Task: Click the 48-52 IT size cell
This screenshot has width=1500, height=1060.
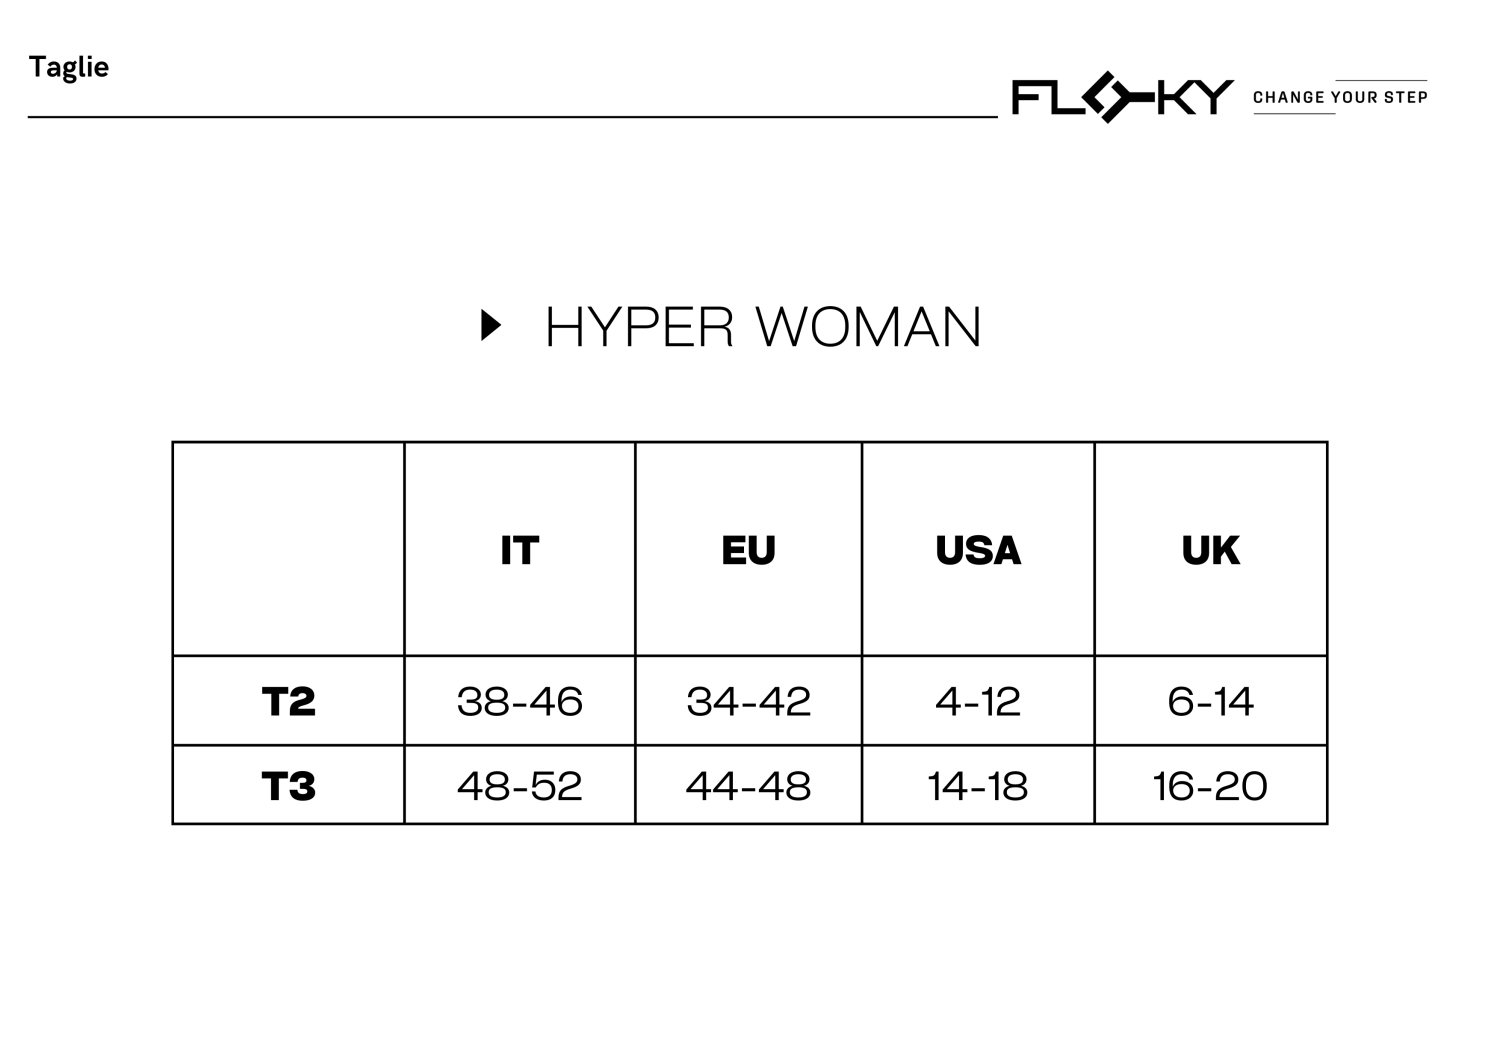Action: [x=520, y=786]
